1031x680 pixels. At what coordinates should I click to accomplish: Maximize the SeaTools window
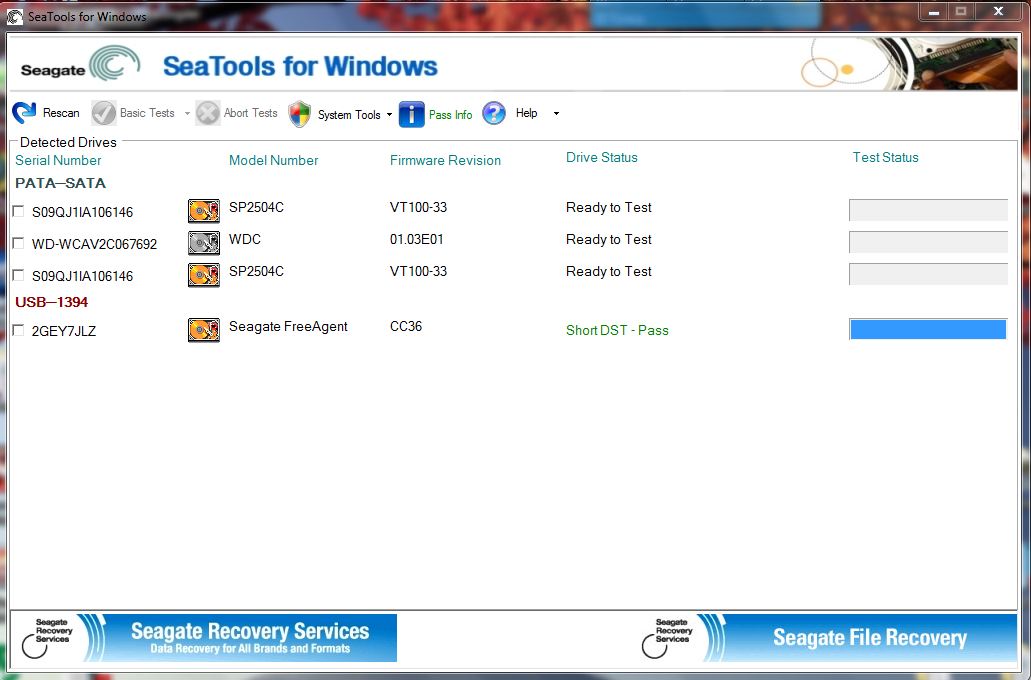(961, 12)
